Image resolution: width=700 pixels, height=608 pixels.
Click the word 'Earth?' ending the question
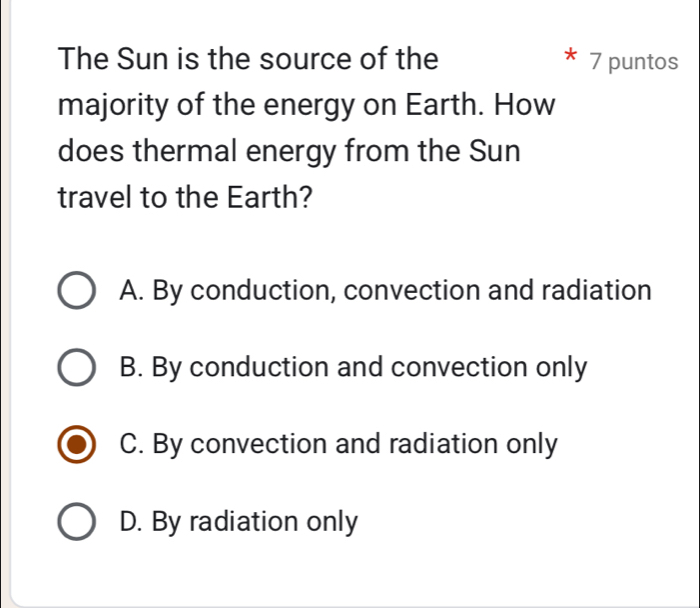pos(267,198)
